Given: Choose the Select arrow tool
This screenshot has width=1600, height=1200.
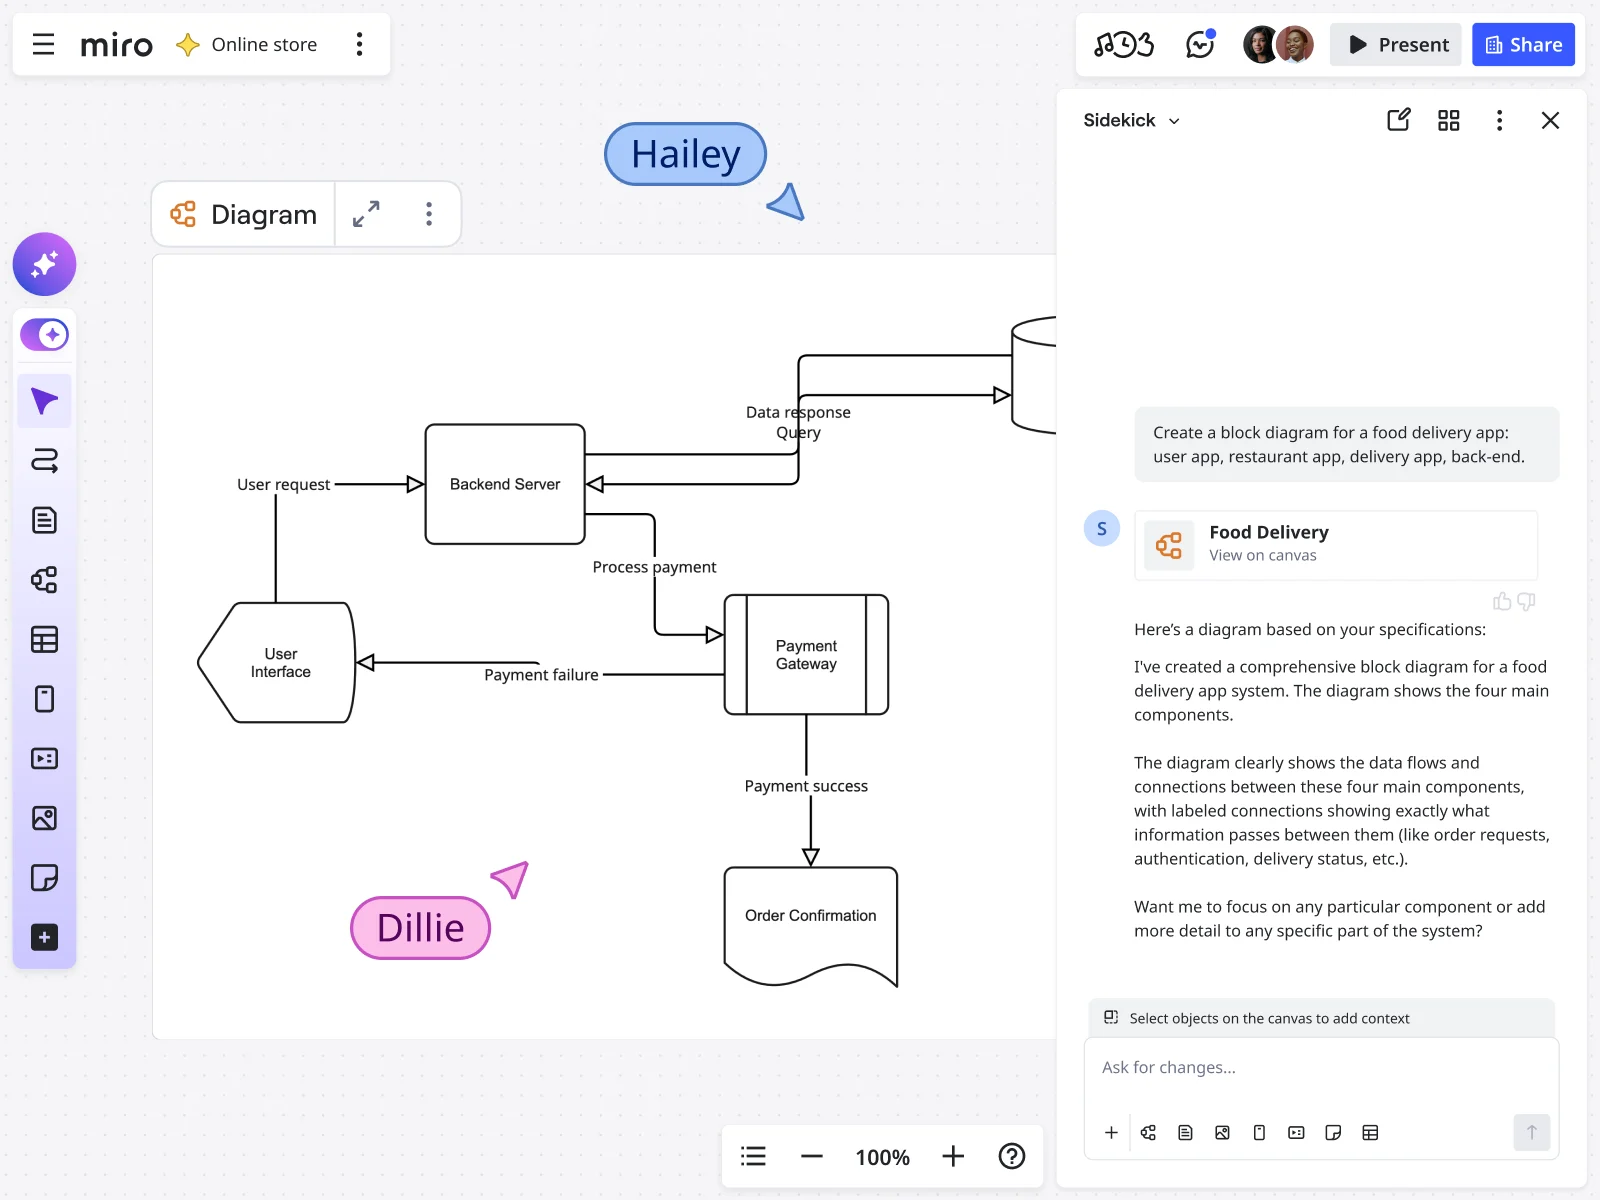Looking at the screenshot, I should [44, 400].
